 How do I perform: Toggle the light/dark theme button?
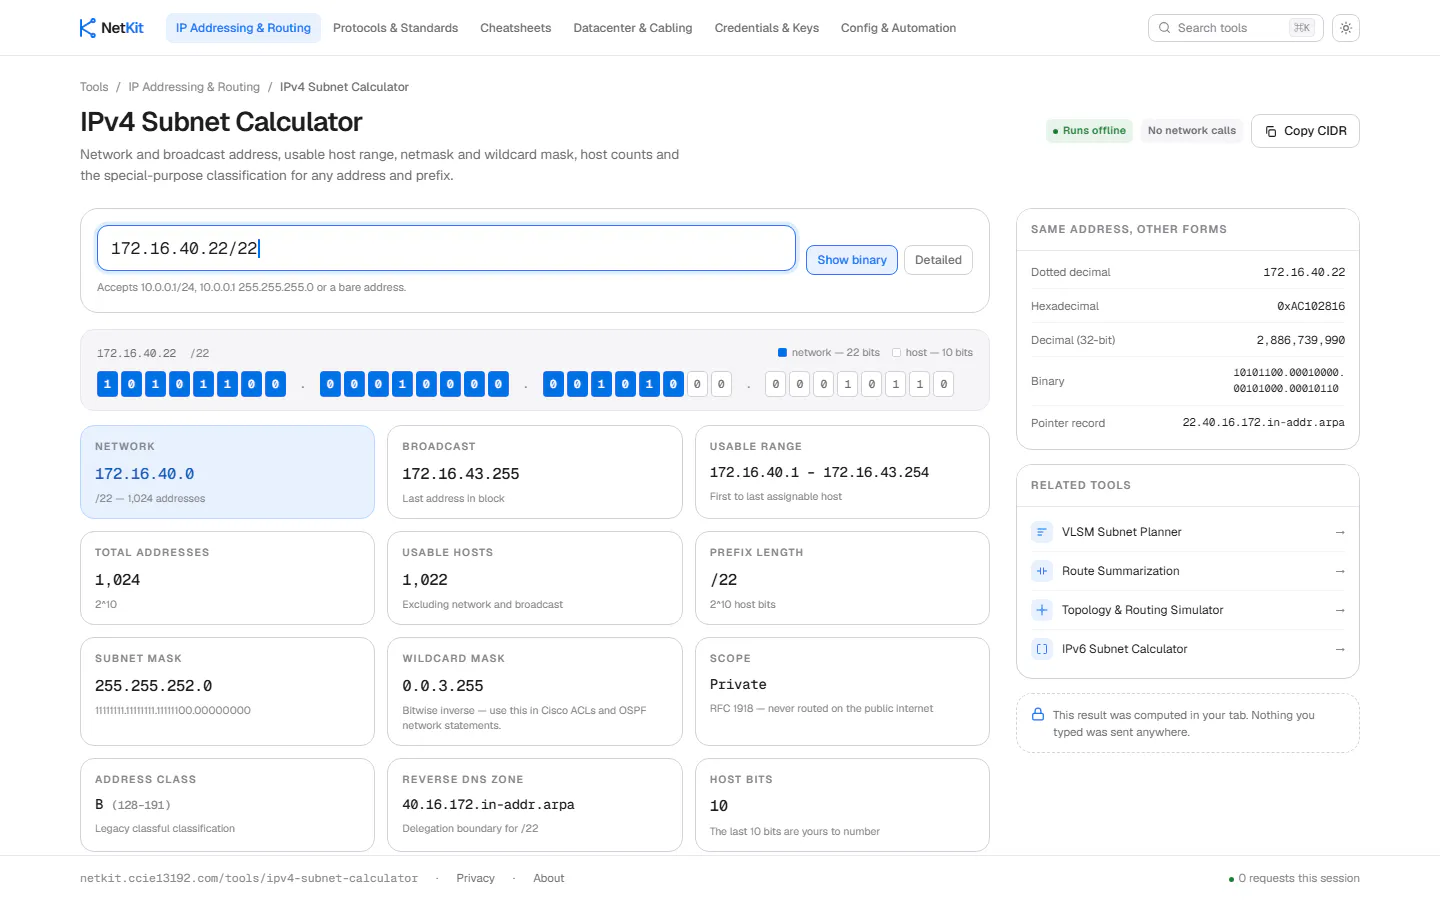[1346, 28]
